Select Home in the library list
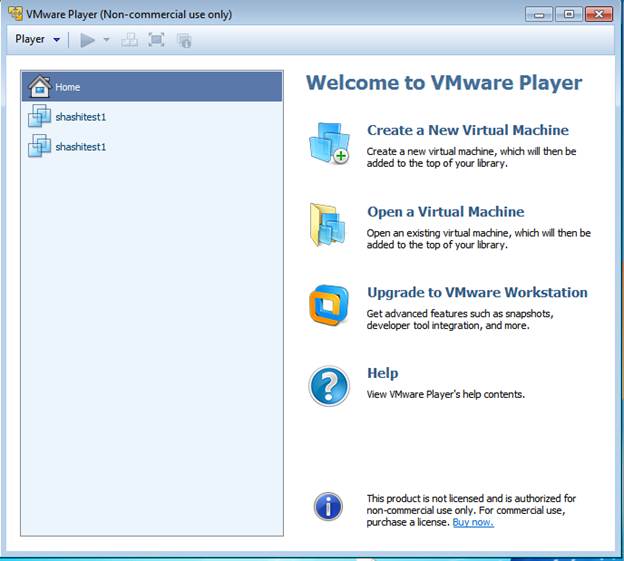The image size is (624, 561). [x=152, y=86]
